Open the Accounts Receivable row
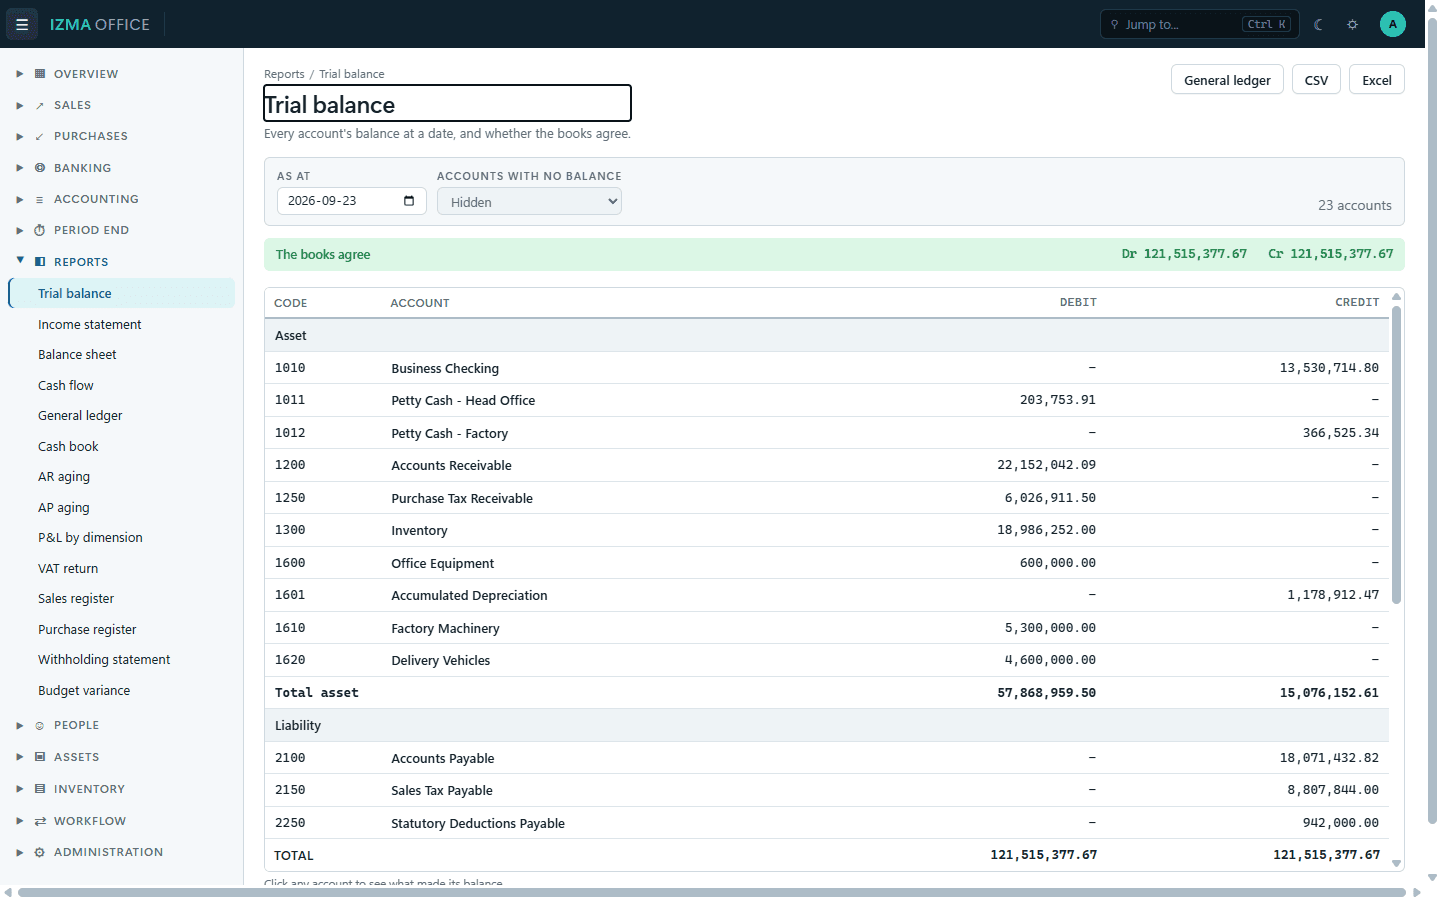The height and width of the screenshot is (900, 1440). pos(827,465)
